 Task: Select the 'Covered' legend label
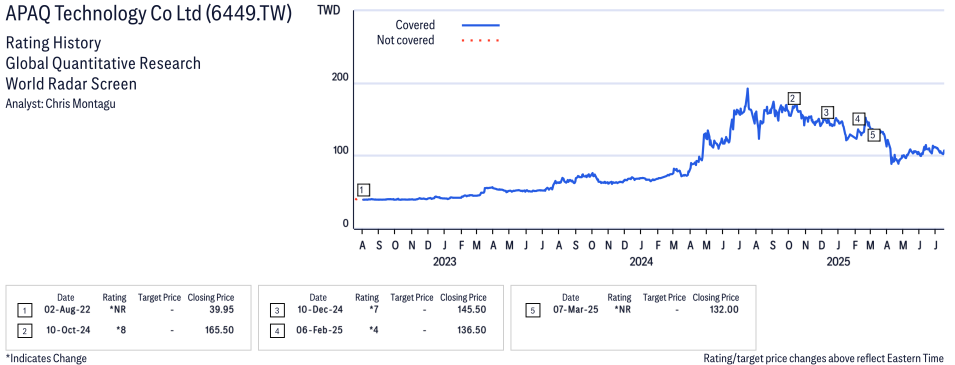point(415,25)
